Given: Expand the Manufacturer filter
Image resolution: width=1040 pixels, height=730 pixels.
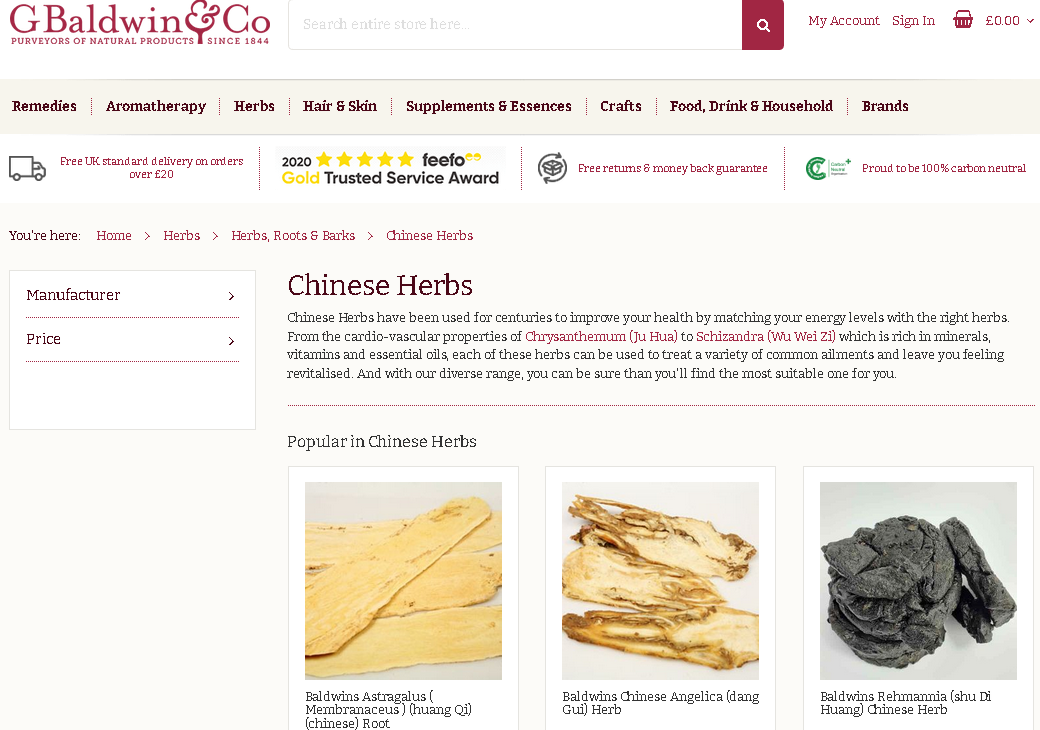Looking at the screenshot, I should tap(132, 295).
